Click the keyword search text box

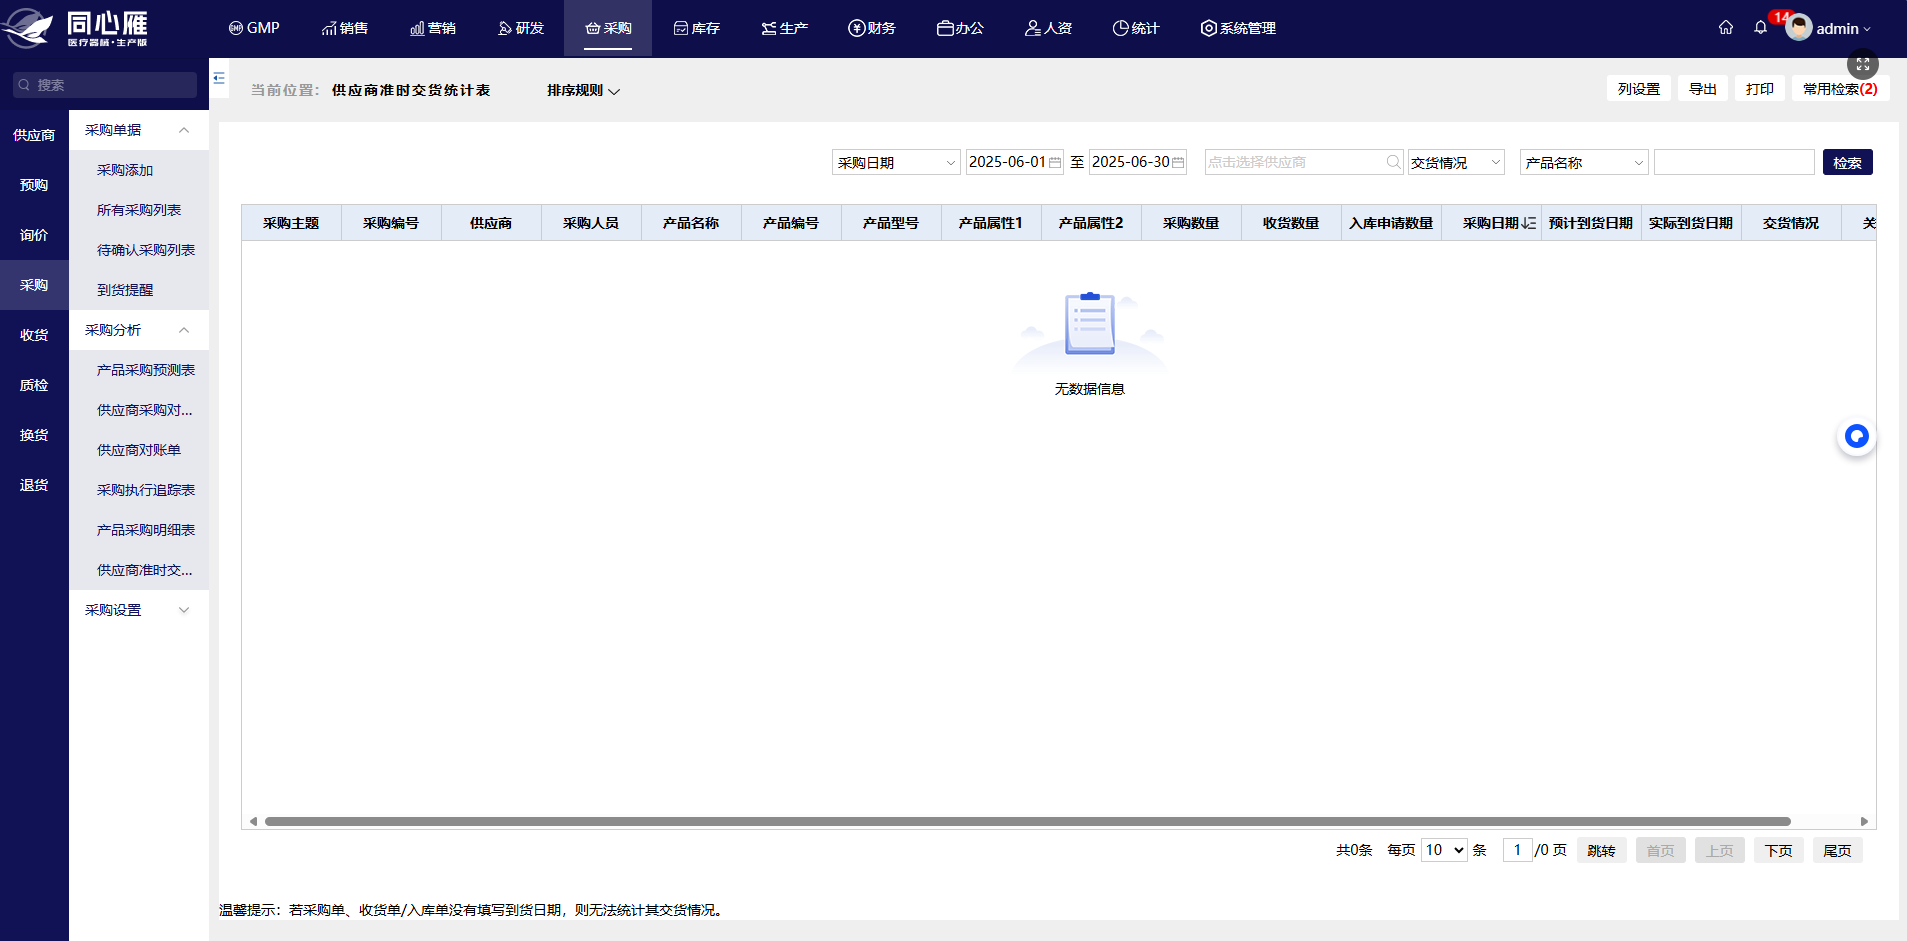click(1734, 162)
